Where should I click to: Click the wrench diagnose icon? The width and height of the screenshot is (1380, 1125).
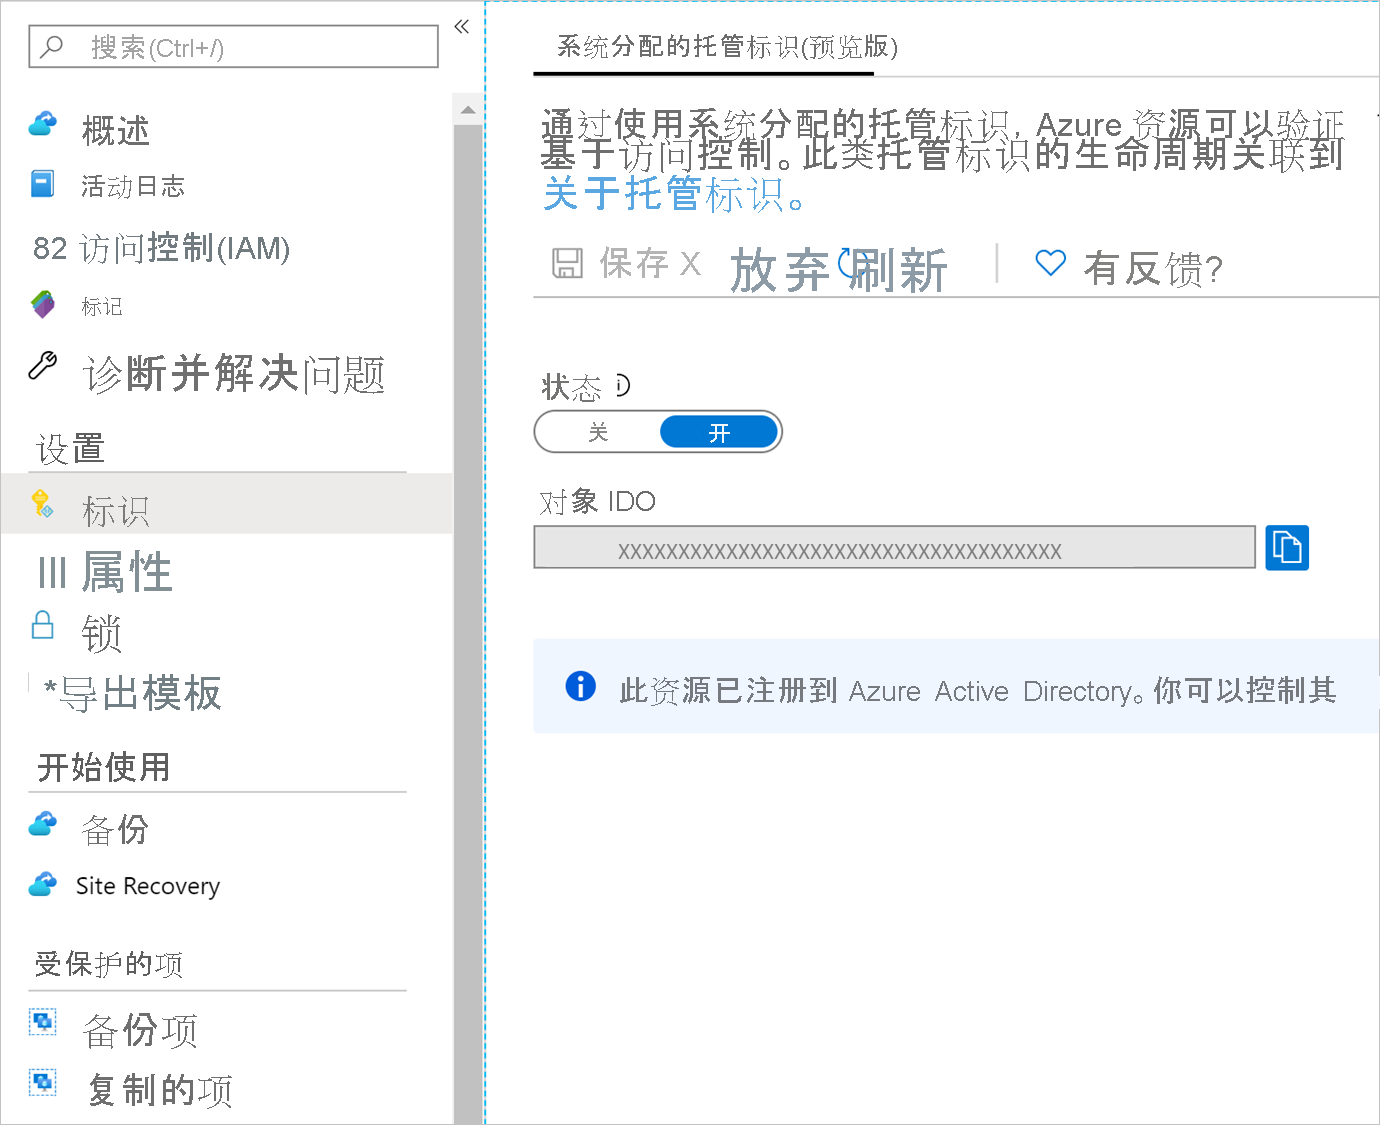point(43,366)
